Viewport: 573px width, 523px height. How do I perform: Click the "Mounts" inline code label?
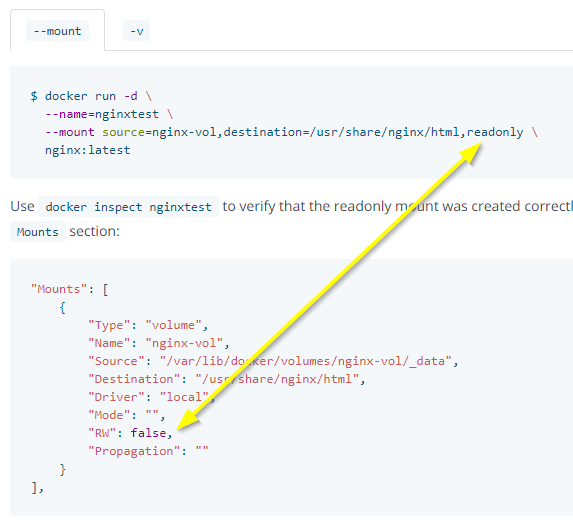pos(38,232)
